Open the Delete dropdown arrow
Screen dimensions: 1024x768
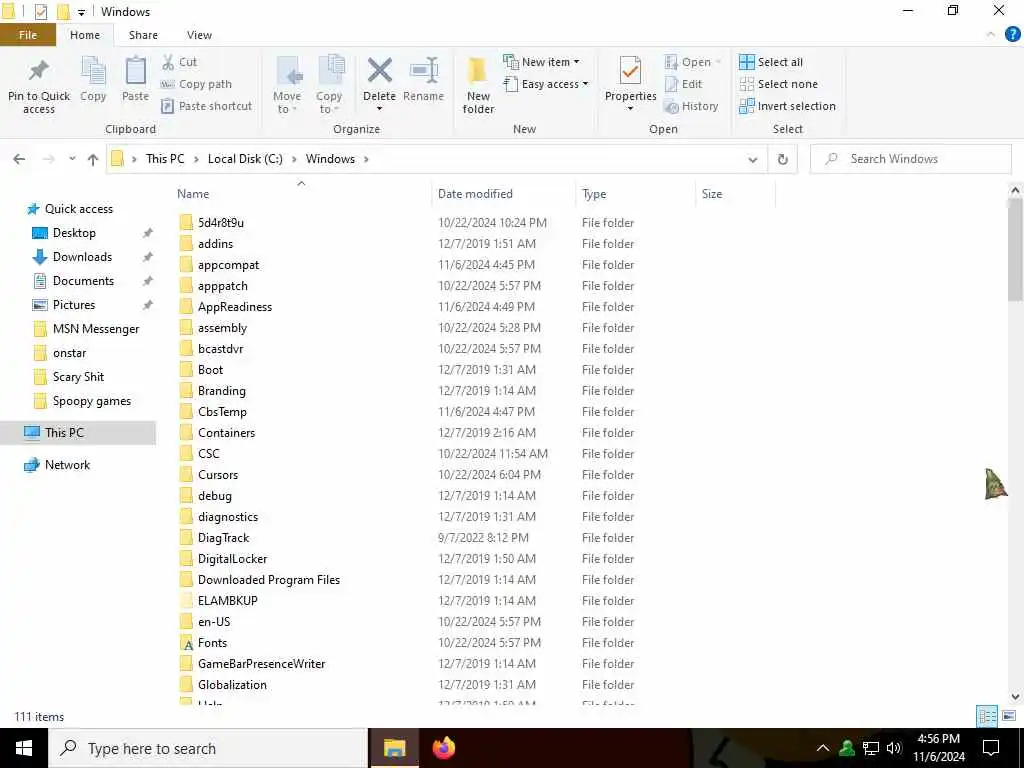click(379, 108)
